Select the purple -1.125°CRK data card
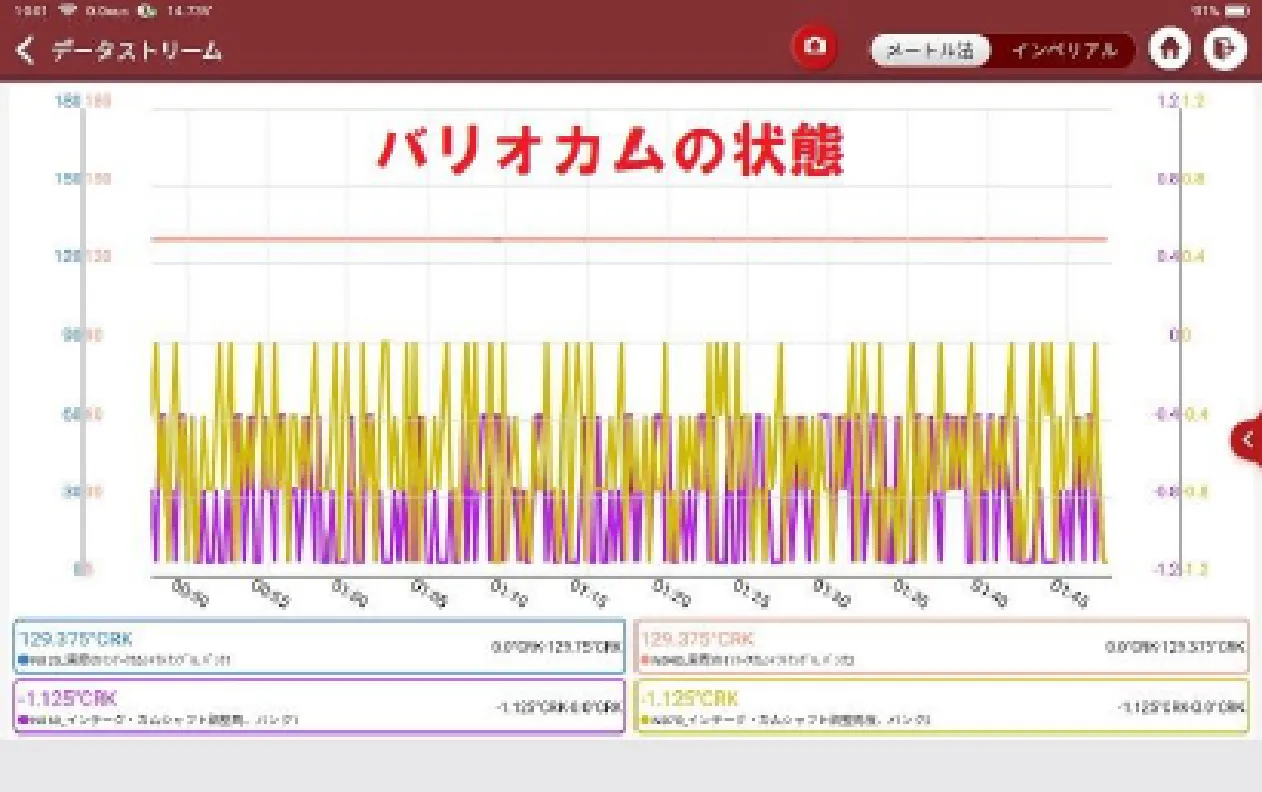The image size is (1262, 792). point(319,707)
